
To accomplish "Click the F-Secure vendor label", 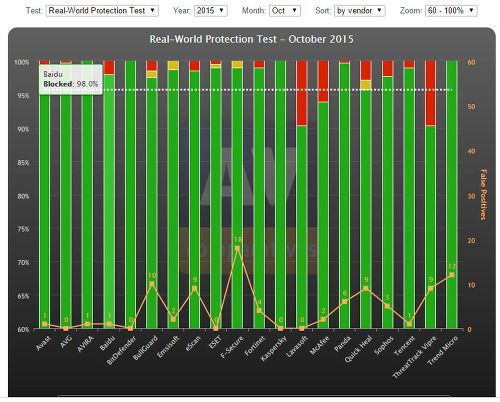I will (232, 347).
